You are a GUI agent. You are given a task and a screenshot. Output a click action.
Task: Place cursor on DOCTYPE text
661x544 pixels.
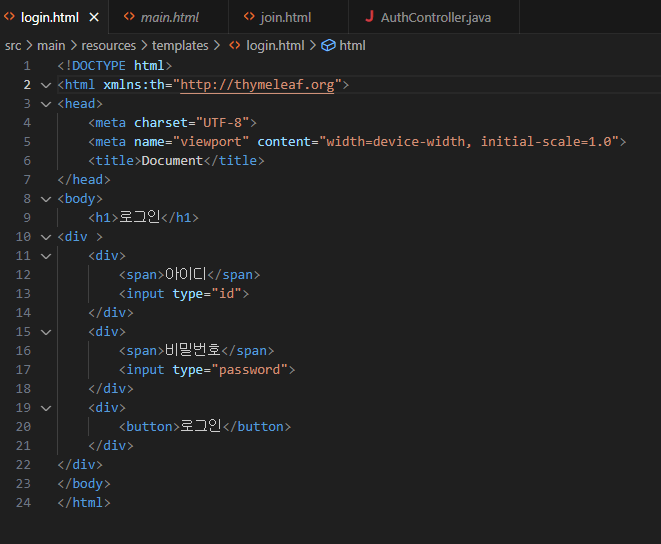tap(99, 66)
